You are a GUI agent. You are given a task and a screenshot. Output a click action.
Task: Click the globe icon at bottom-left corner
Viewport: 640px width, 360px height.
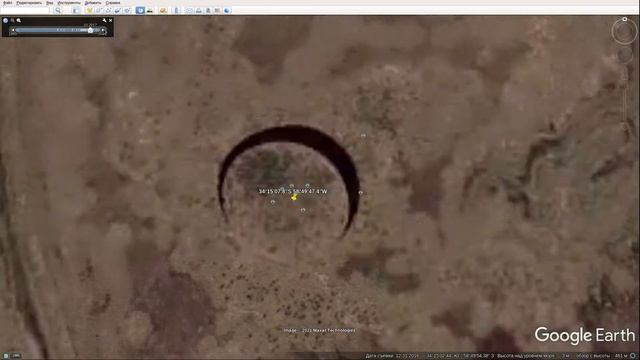5,356
